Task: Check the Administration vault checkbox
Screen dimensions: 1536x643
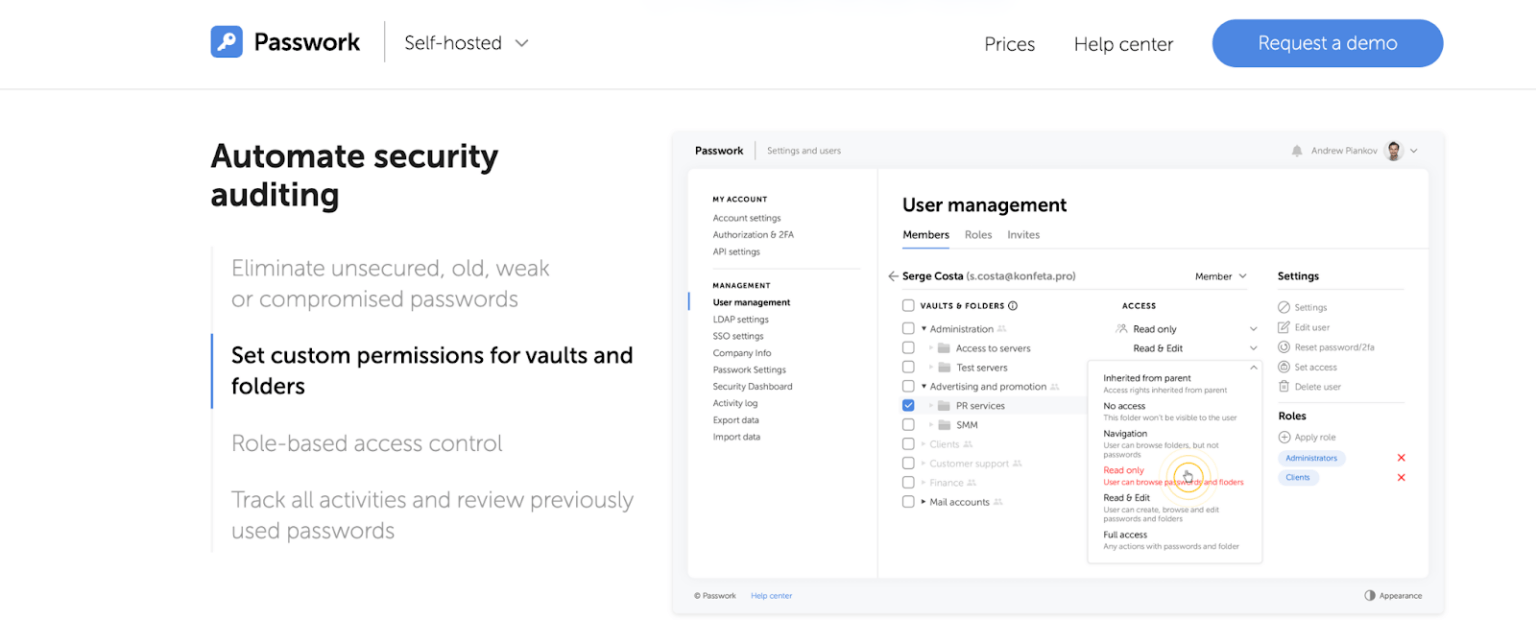Action: [908, 328]
